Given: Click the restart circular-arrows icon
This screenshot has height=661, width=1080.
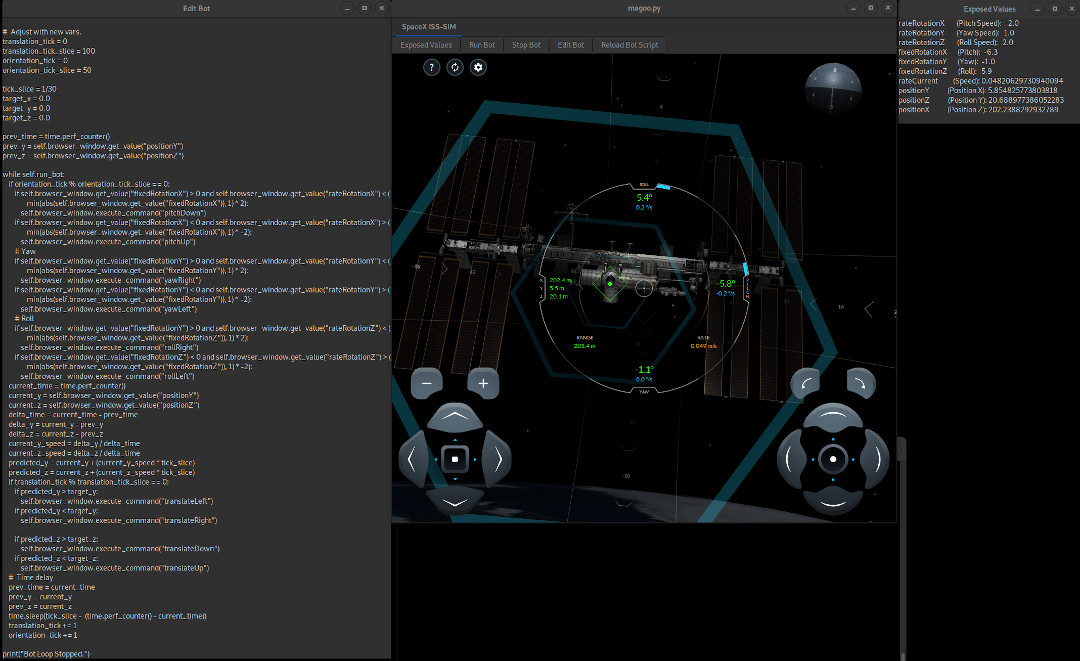Looking at the screenshot, I should 455,67.
